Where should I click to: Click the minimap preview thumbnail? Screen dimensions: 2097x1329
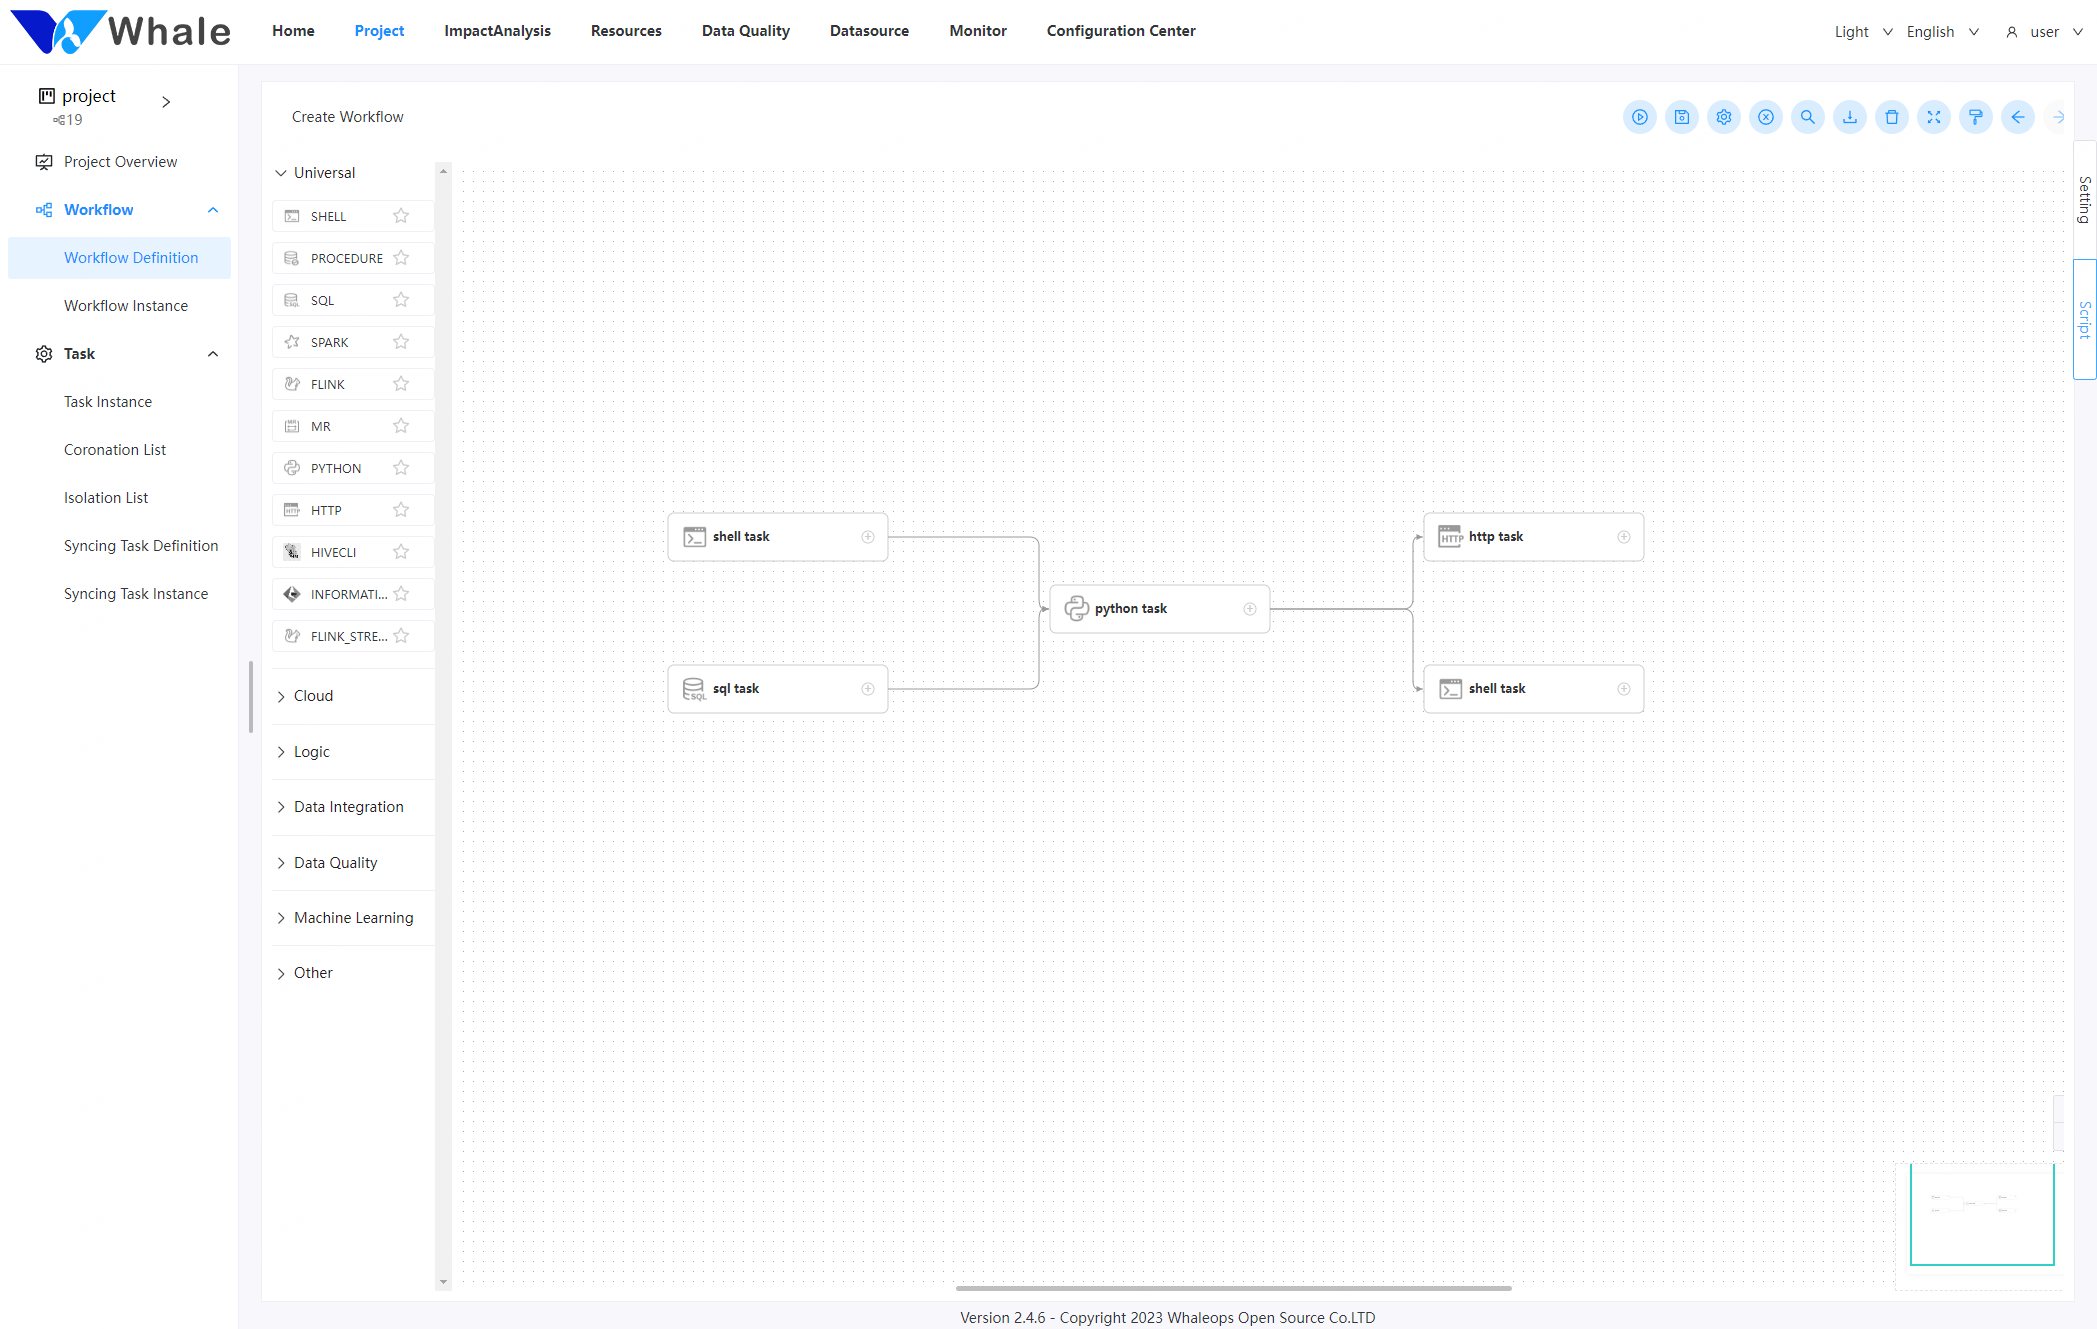(1981, 1214)
